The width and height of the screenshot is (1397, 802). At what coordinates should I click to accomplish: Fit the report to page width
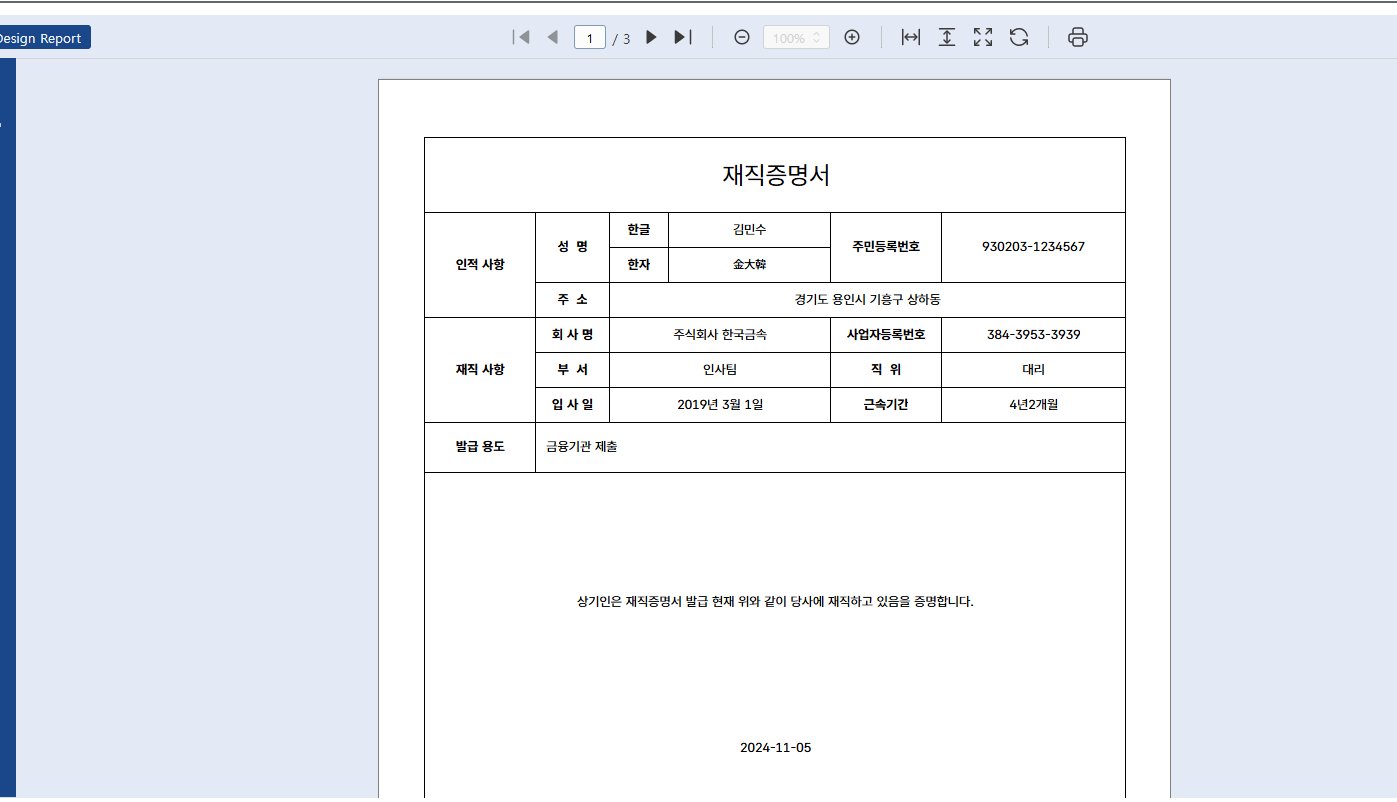click(910, 37)
